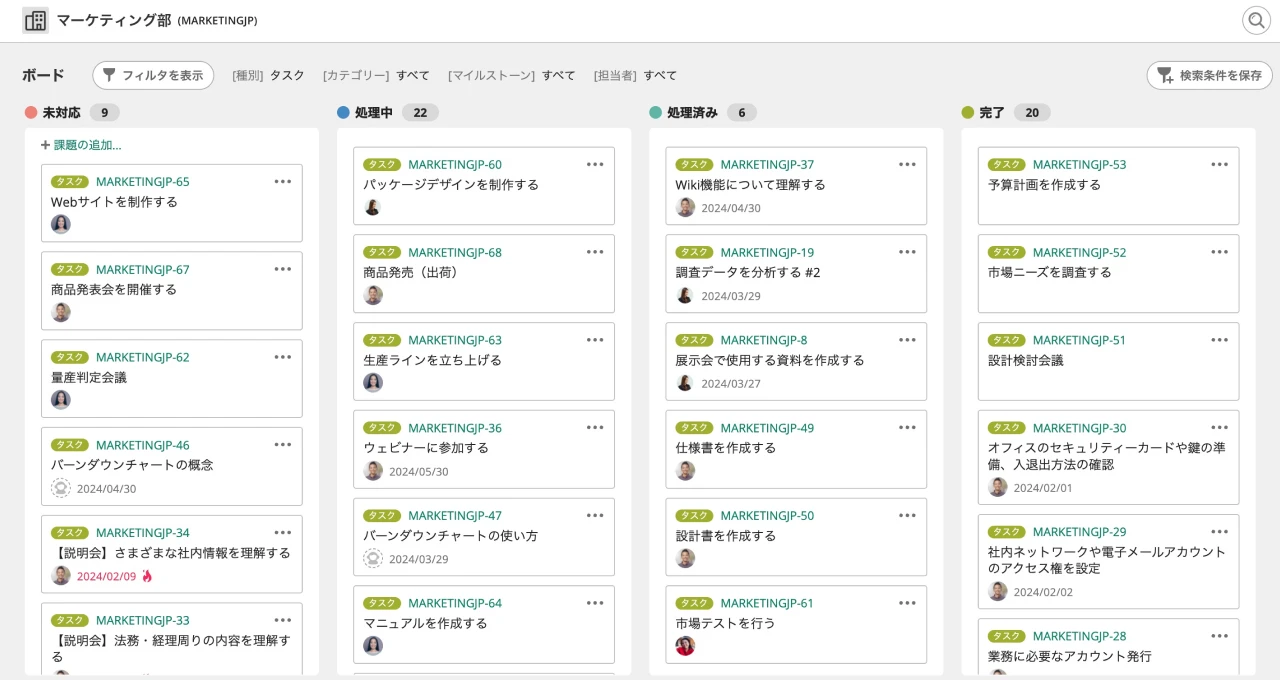
Task: Click the フィルタを表示 button
Action: [153, 75]
